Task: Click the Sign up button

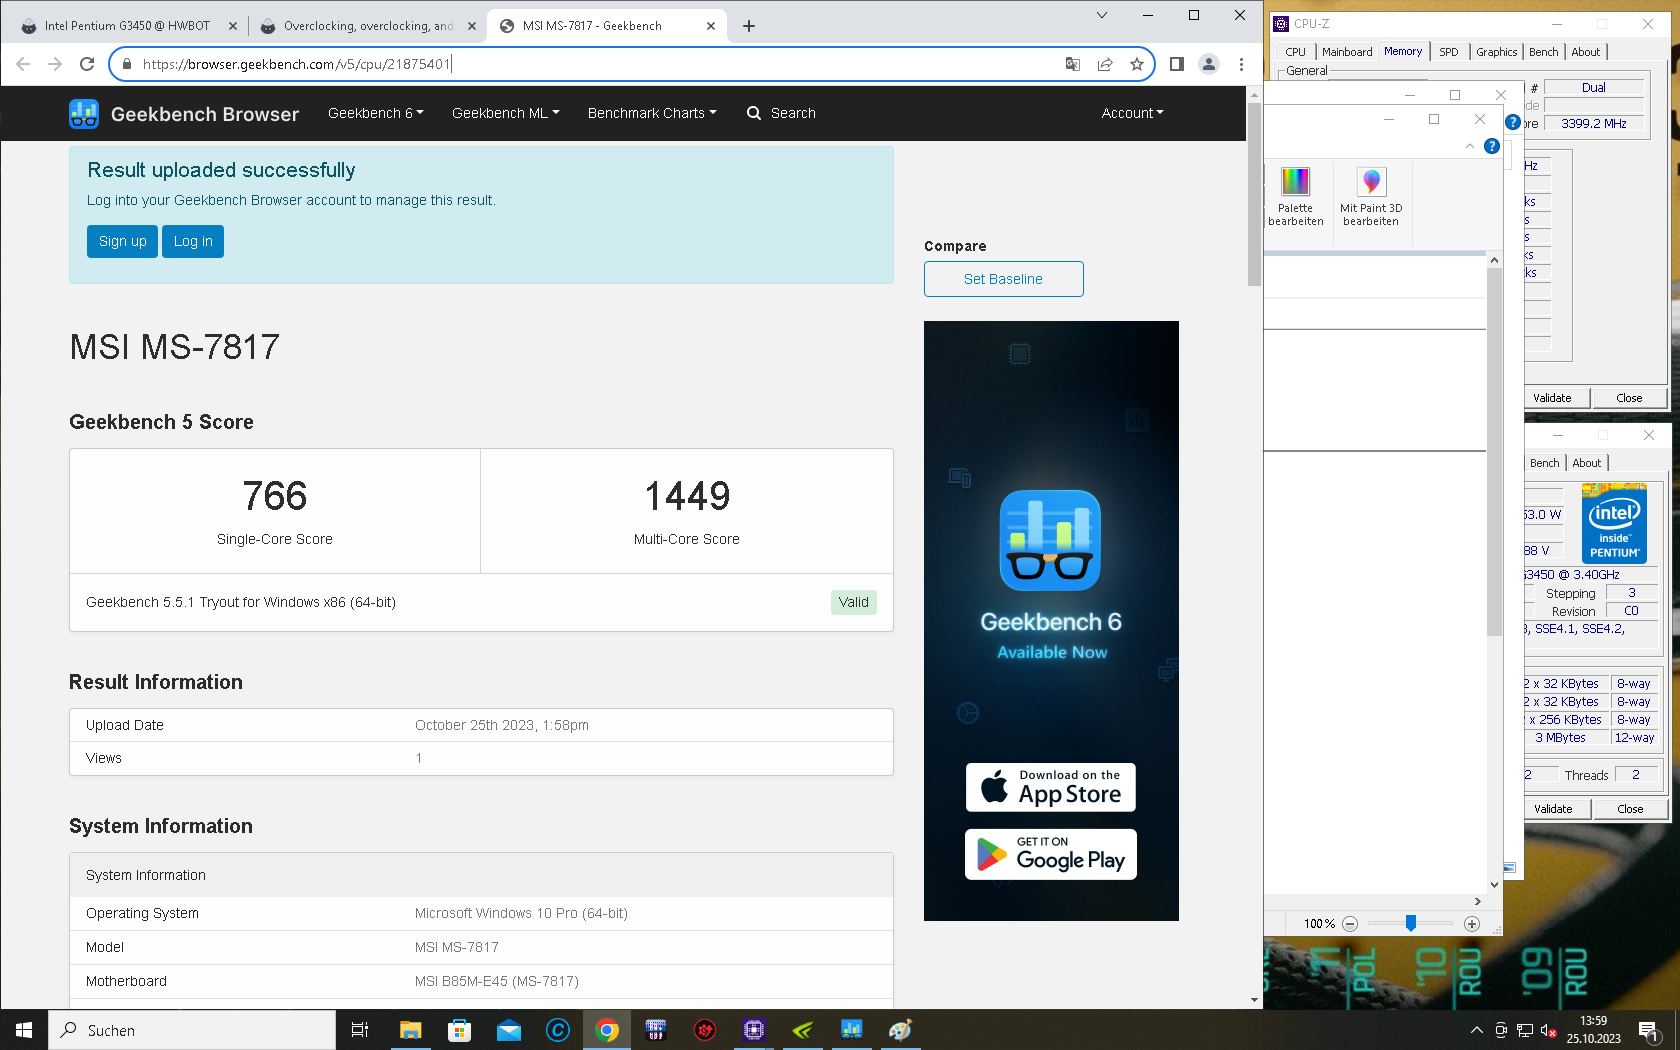Action: tap(122, 241)
